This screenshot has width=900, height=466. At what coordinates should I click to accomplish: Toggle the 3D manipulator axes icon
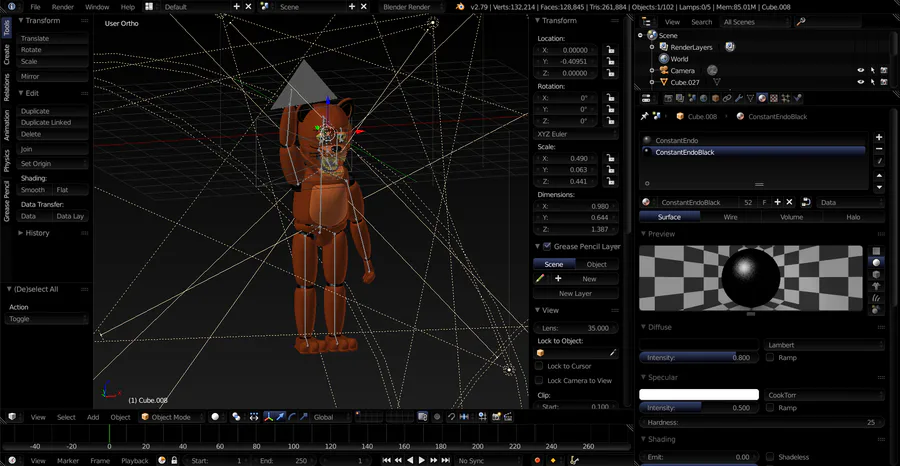pos(269,417)
